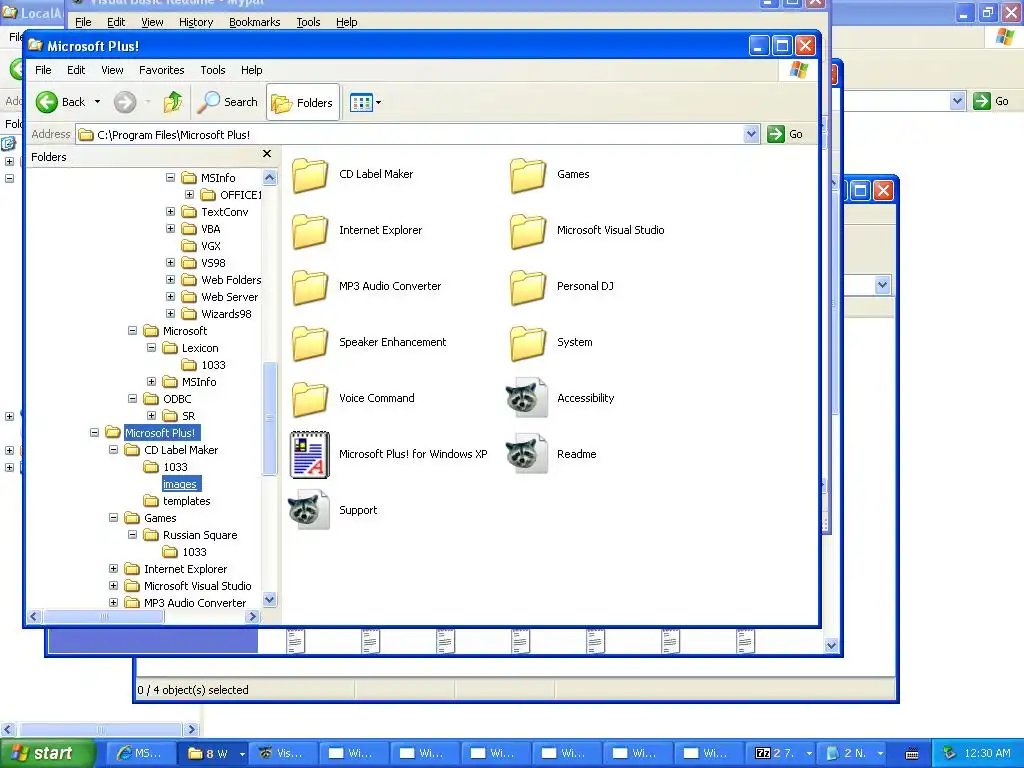This screenshot has height=768, width=1024.
Task: Open the View menu in Microsoft Plus!
Action: pyautogui.click(x=112, y=70)
